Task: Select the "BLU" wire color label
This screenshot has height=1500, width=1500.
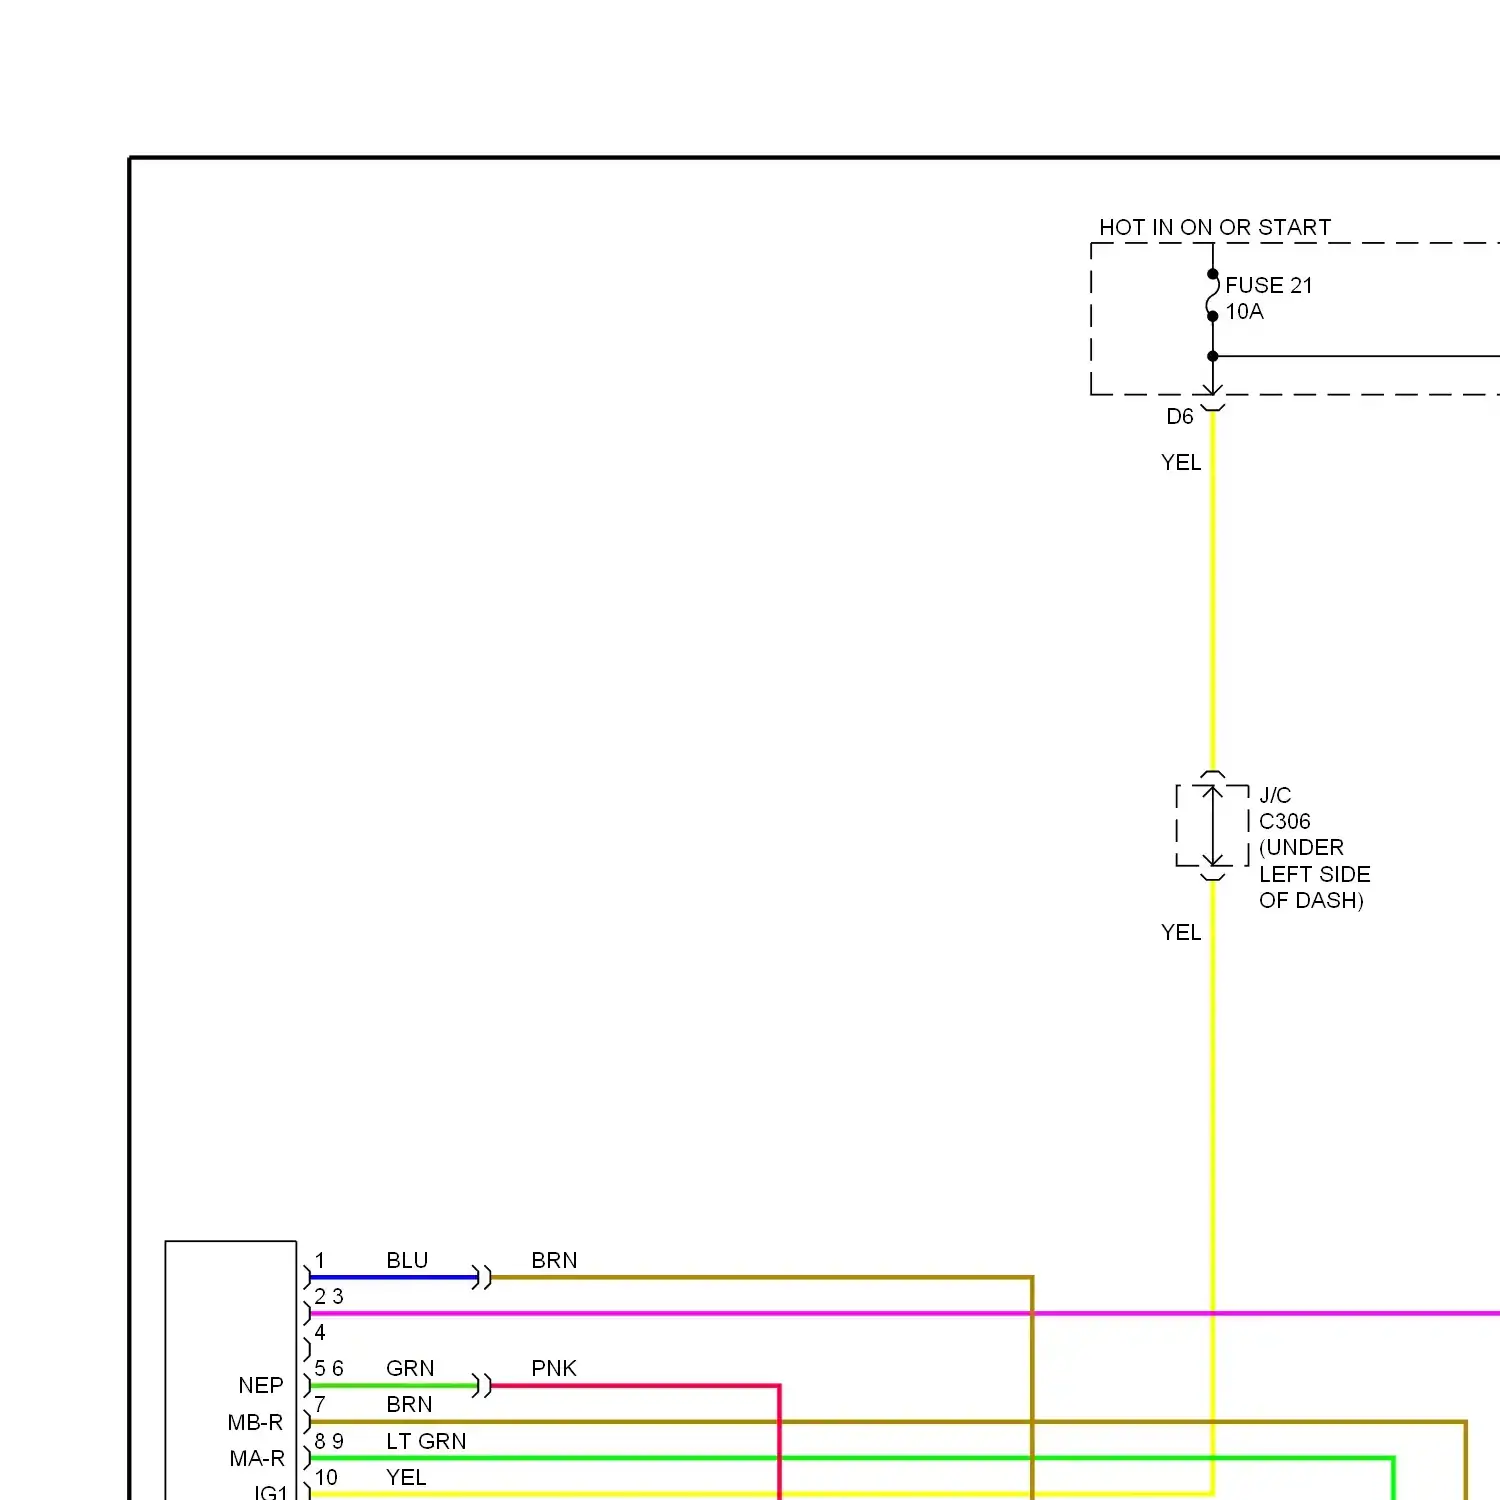Action: [x=407, y=1261]
